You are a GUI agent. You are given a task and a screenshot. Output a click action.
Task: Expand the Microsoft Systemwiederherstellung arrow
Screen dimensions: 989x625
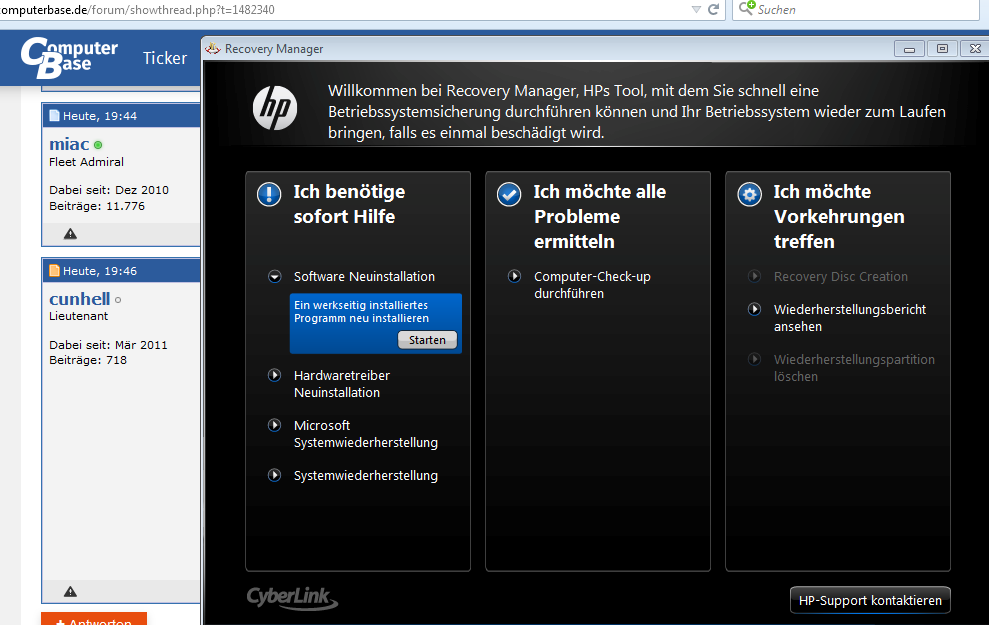coord(274,425)
